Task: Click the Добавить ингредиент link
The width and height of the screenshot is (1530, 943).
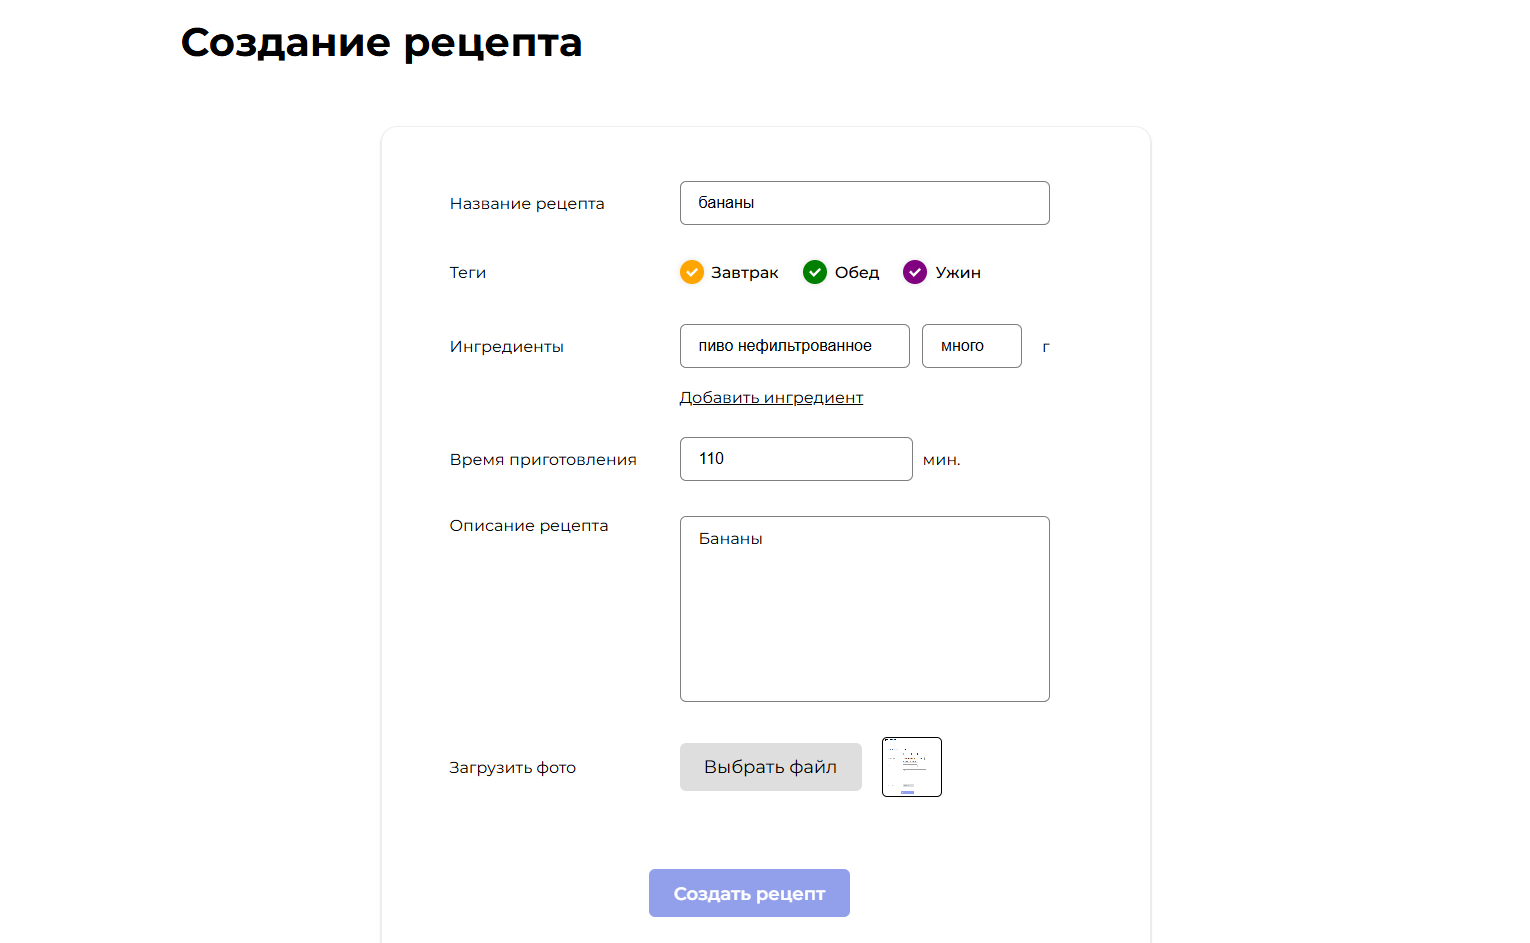Action: 771,398
